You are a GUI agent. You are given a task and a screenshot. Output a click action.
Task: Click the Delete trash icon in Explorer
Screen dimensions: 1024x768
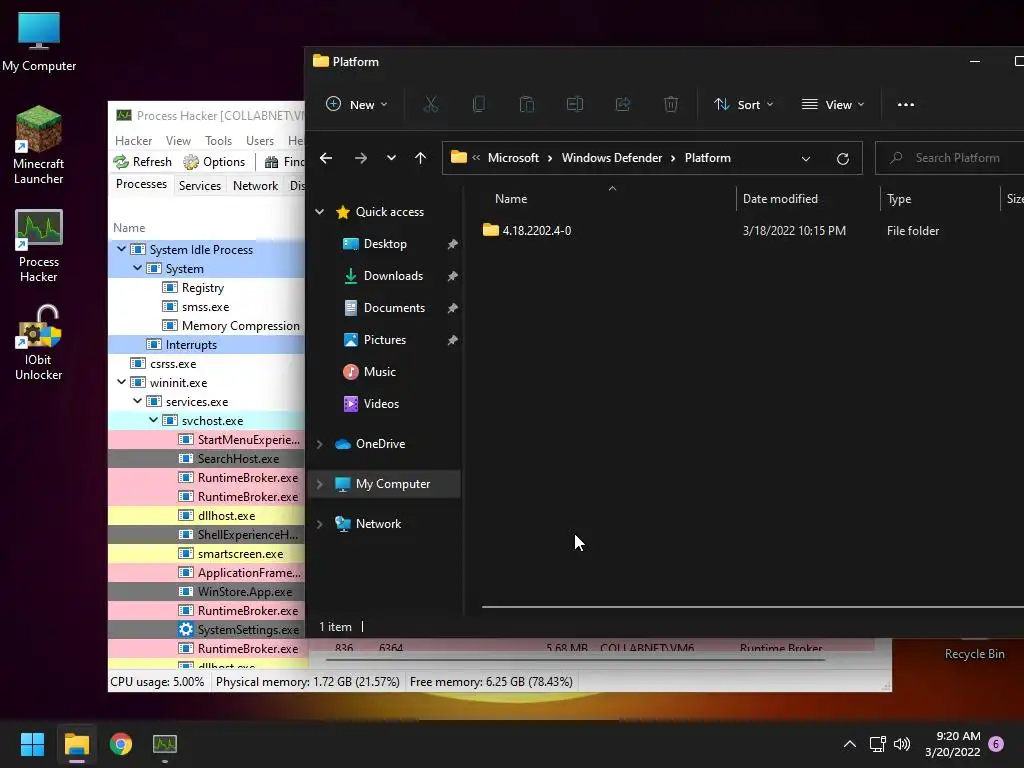671,104
